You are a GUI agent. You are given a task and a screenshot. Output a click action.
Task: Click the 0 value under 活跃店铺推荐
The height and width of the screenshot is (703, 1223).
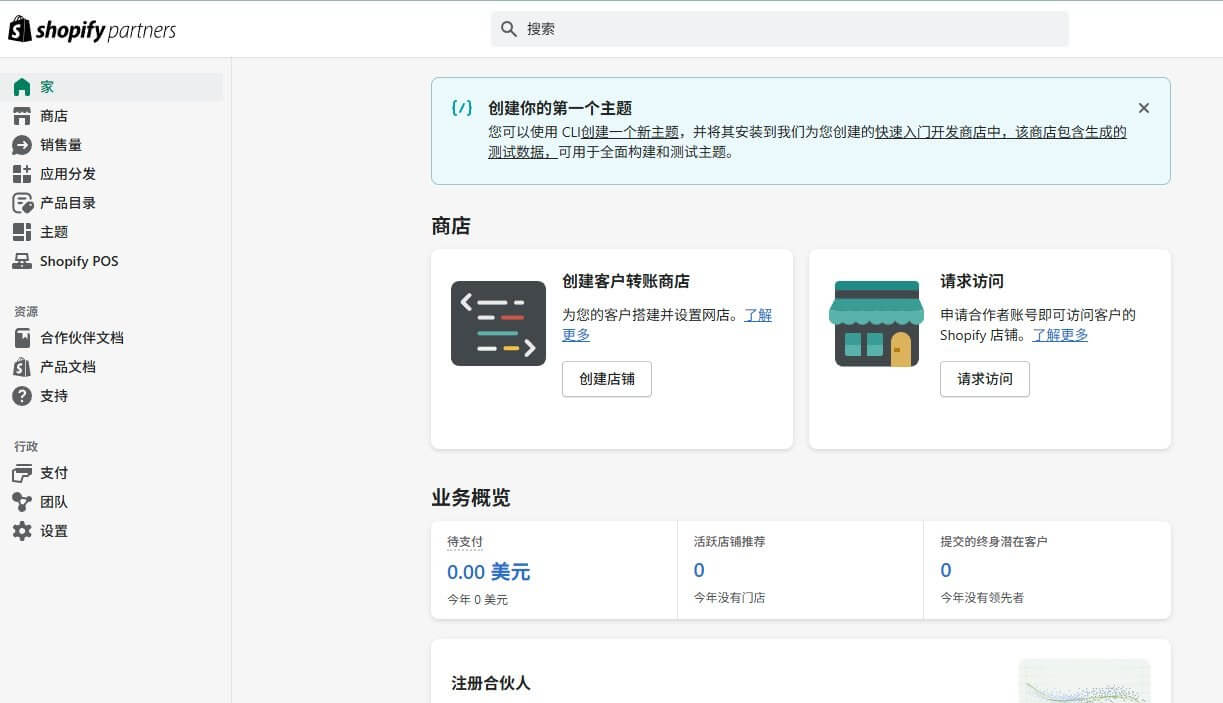699,570
